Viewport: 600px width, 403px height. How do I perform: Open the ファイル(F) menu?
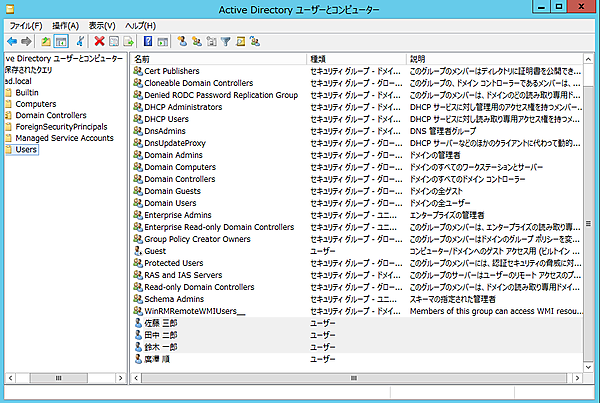click(26, 26)
